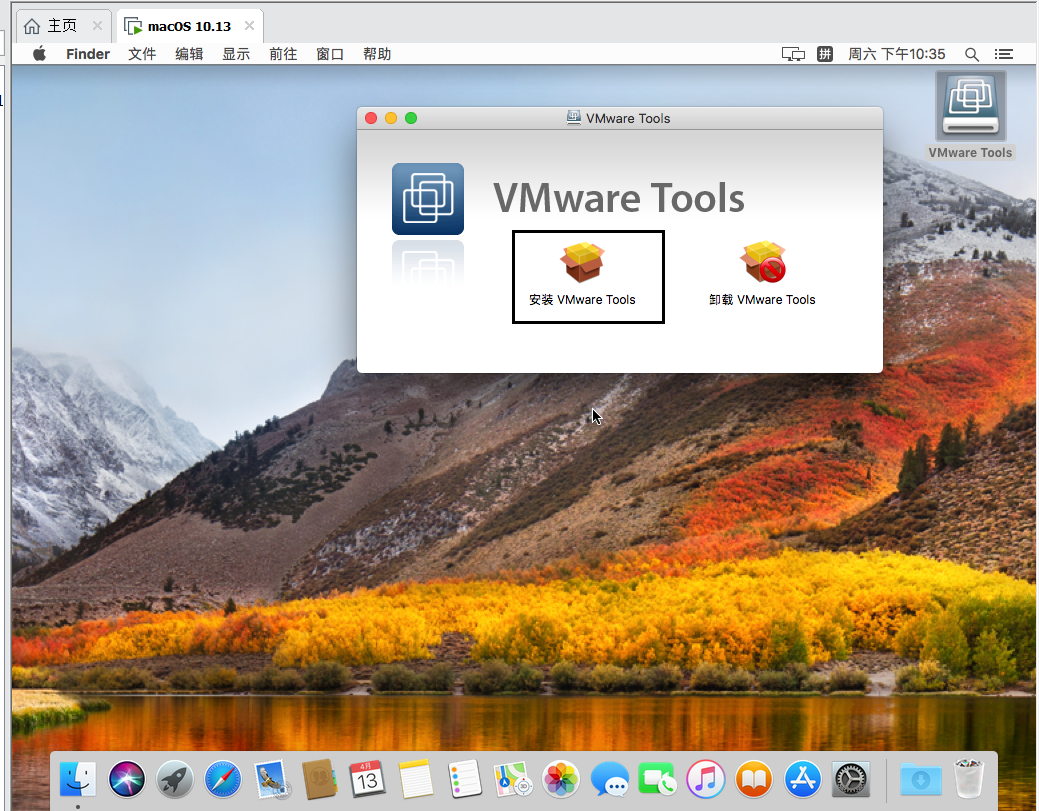Open App Store in Dock
Viewport: 1039px width, 811px height.
pos(802,779)
